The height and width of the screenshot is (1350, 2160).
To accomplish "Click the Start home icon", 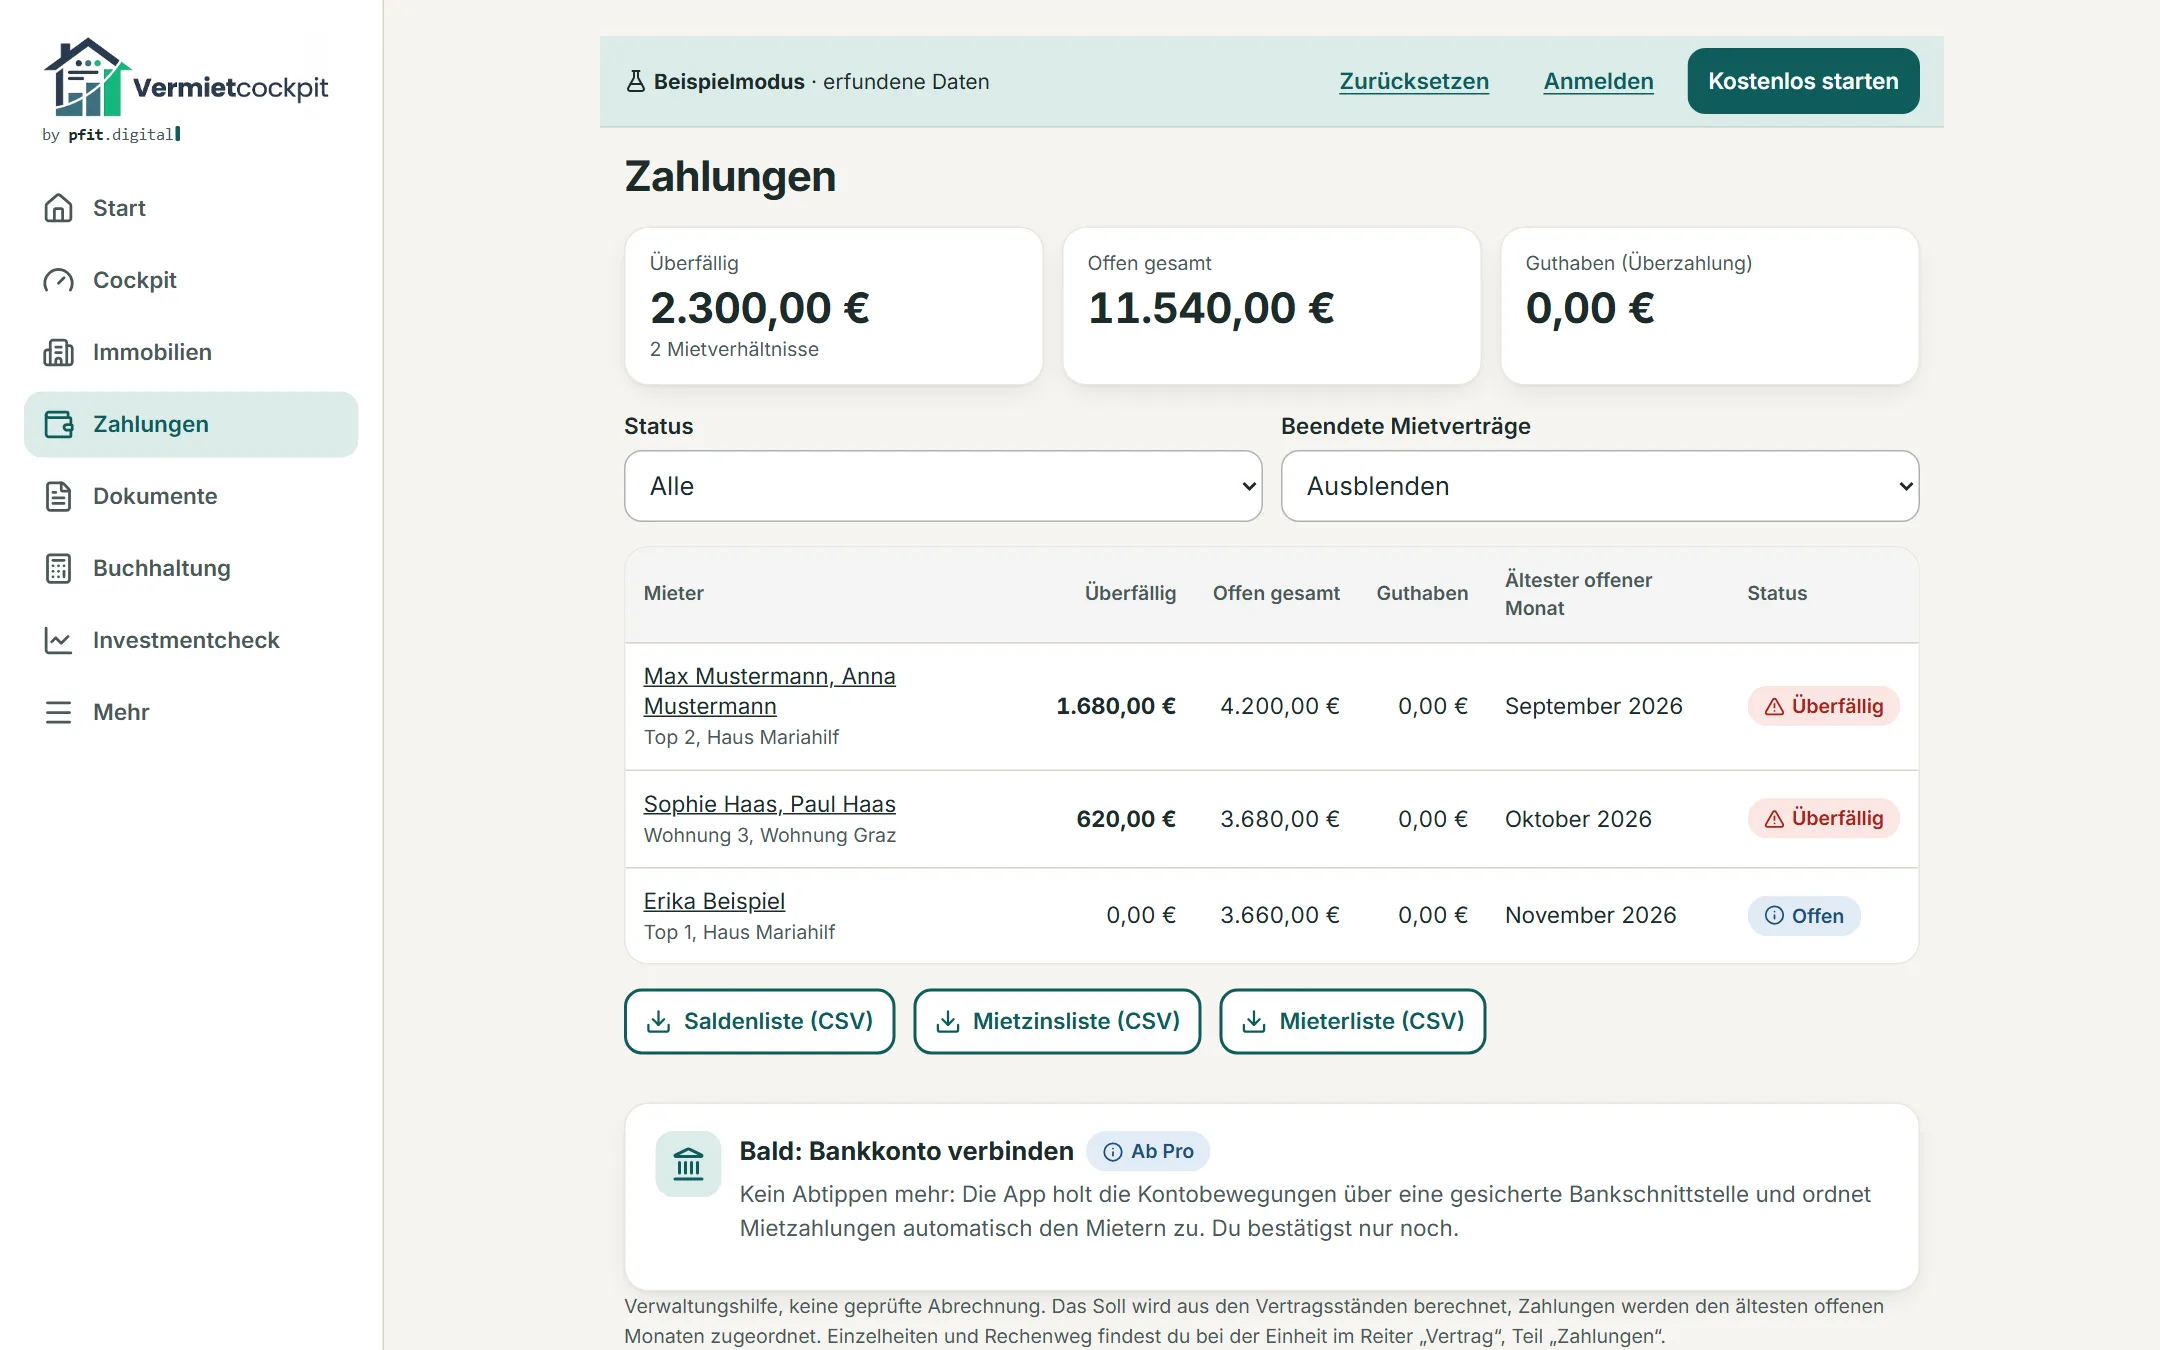I will (59, 208).
